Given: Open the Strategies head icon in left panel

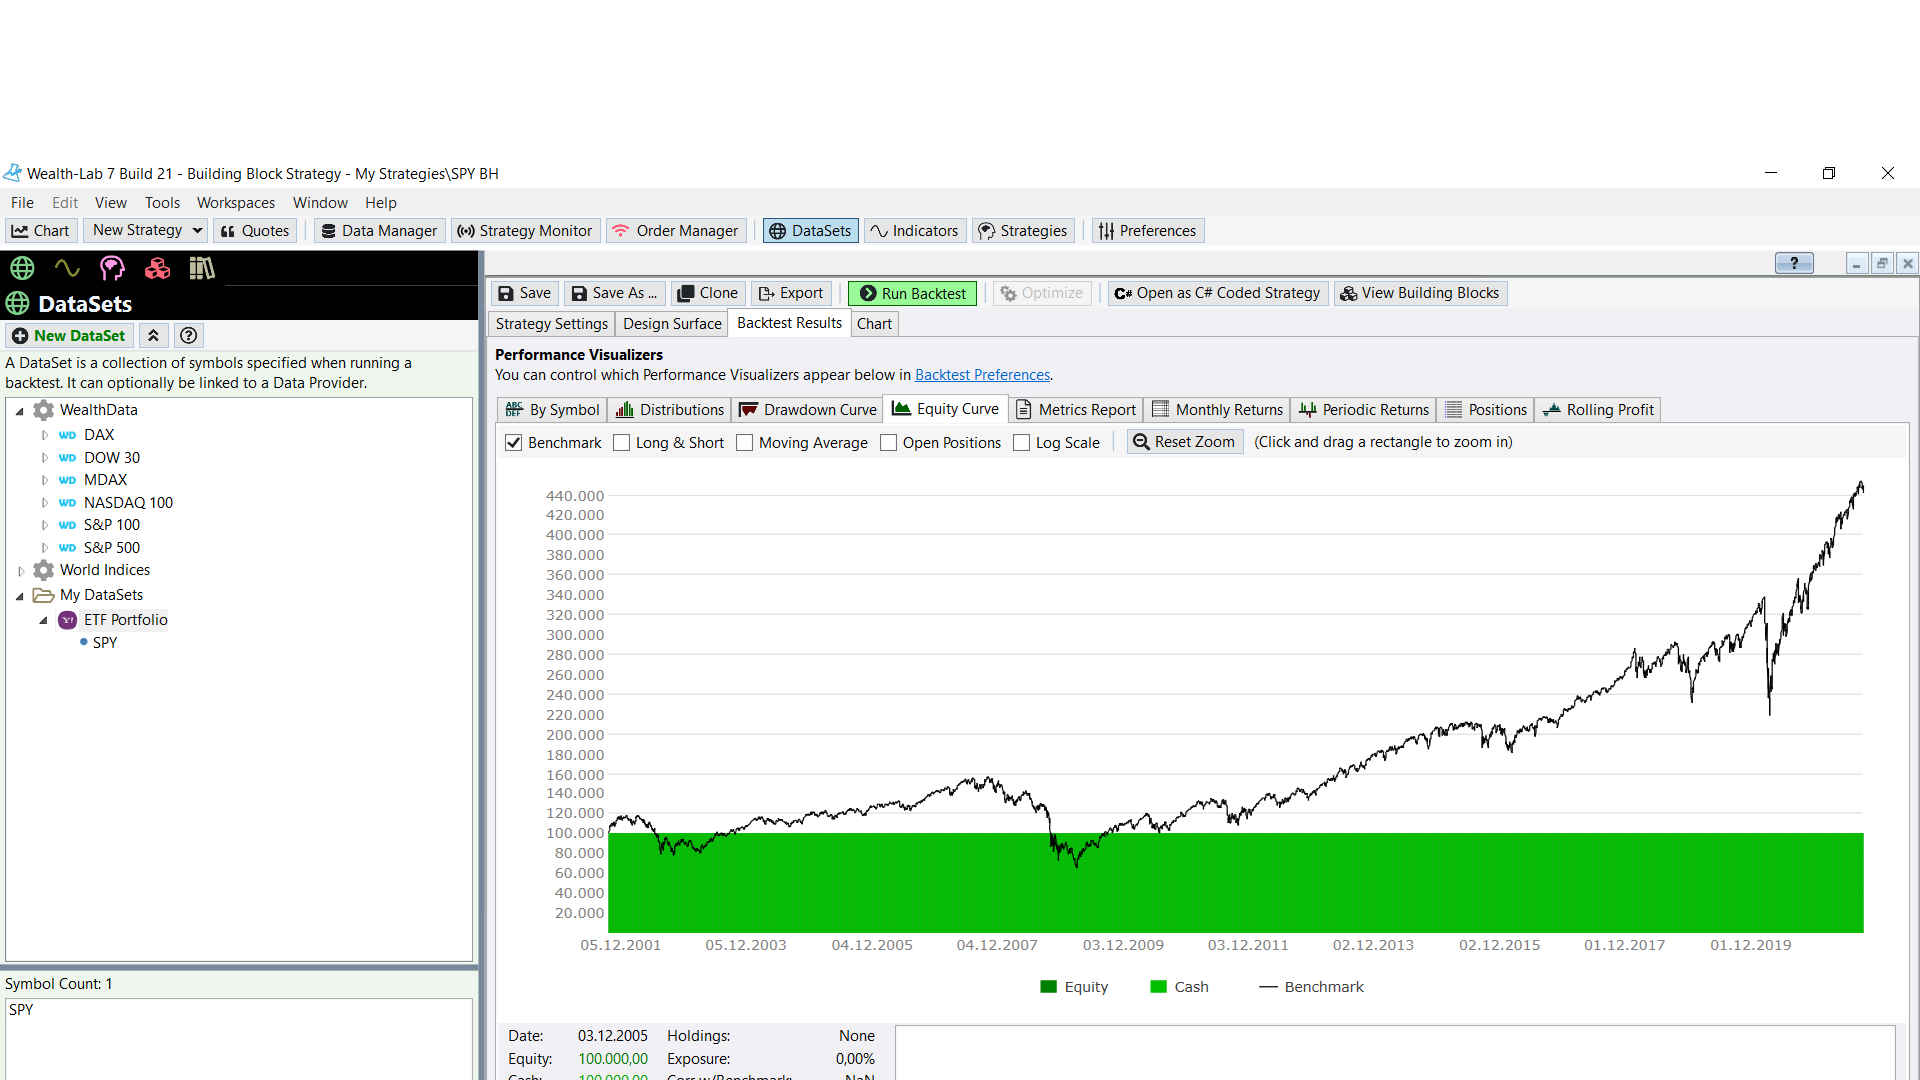Looking at the screenshot, I should (112, 268).
